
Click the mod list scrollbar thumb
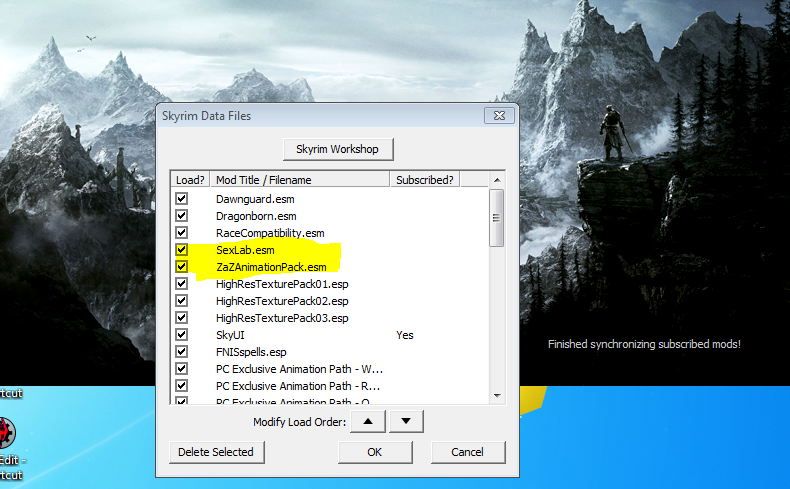point(496,216)
